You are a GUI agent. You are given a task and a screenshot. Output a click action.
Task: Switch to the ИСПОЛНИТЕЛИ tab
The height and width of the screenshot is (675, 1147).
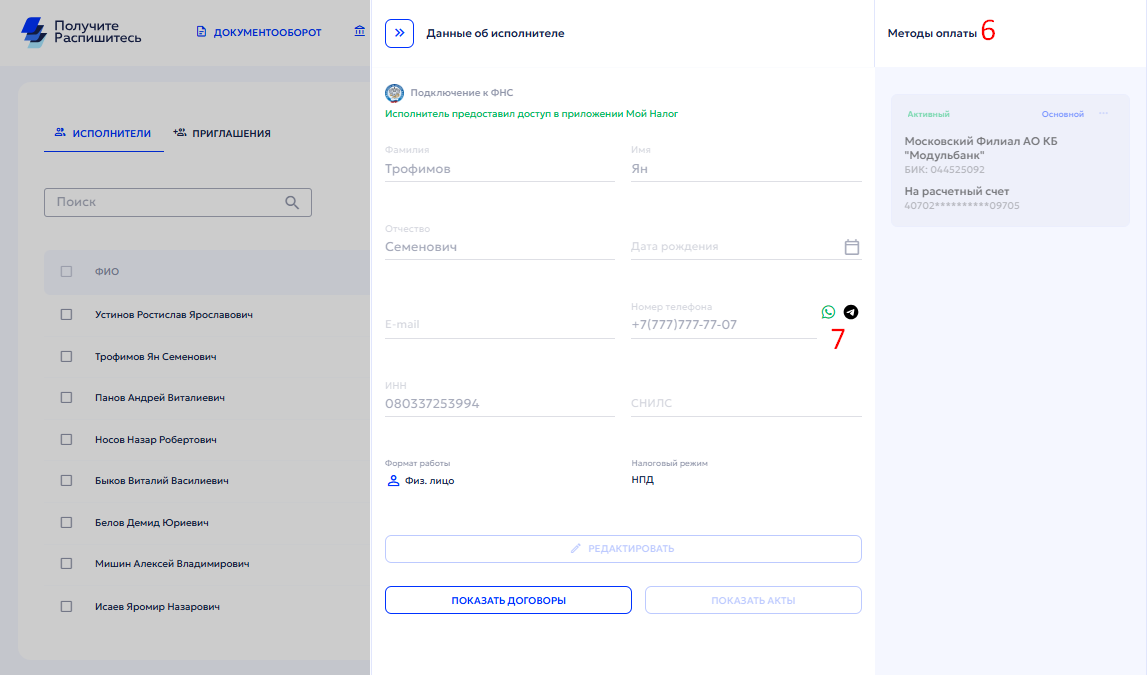pyautogui.click(x=103, y=133)
